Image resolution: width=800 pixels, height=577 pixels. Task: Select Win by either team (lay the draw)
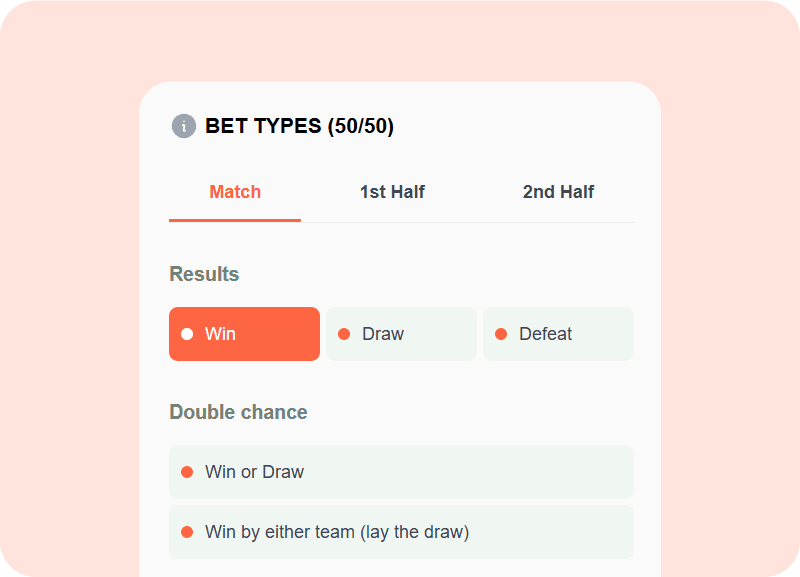pyautogui.click(x=402, y=532)
